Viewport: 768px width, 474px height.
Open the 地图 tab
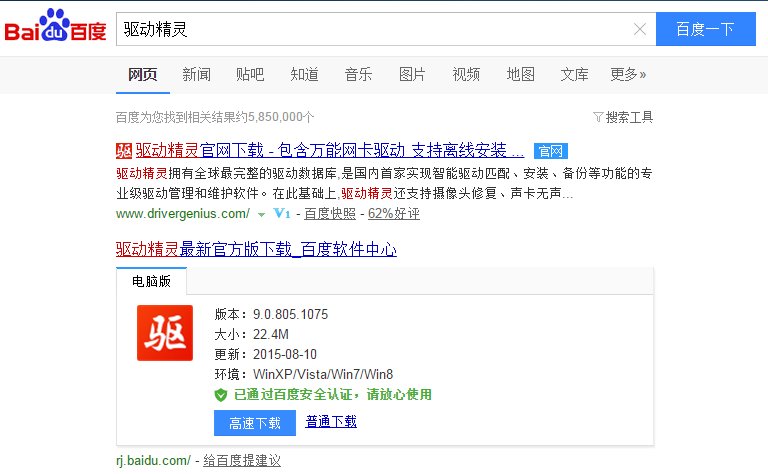click(x=520, y=74)
